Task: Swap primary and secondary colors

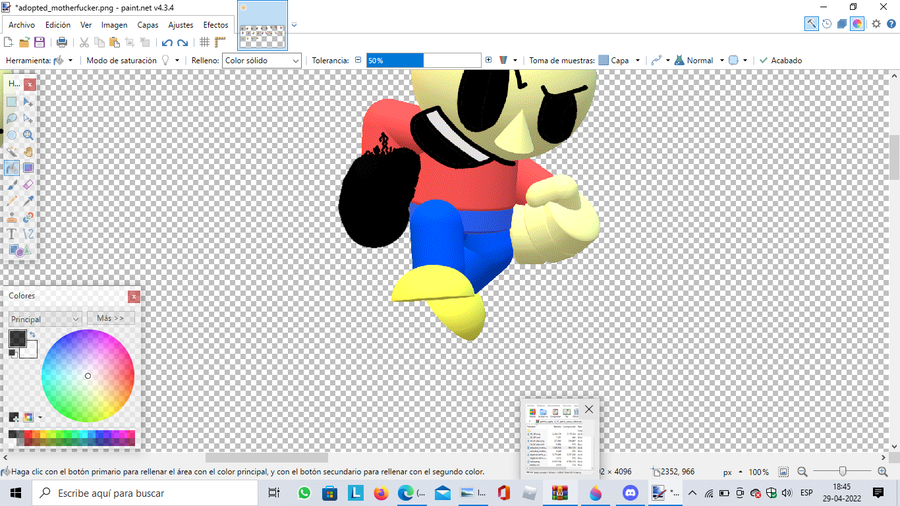Action: click(33, 334)
